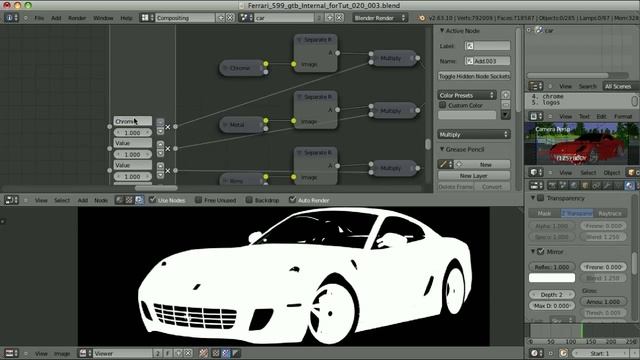Image resolution: width=640 pixels, height=360 pixels.
Task: Open the screen layout browse icon
Action: point(147,18)
